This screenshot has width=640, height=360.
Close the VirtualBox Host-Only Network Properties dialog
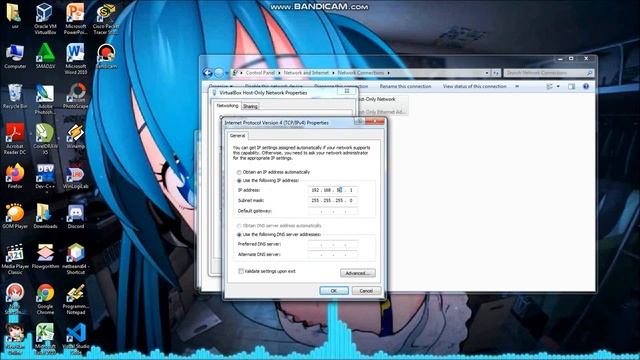click(347, 91)
